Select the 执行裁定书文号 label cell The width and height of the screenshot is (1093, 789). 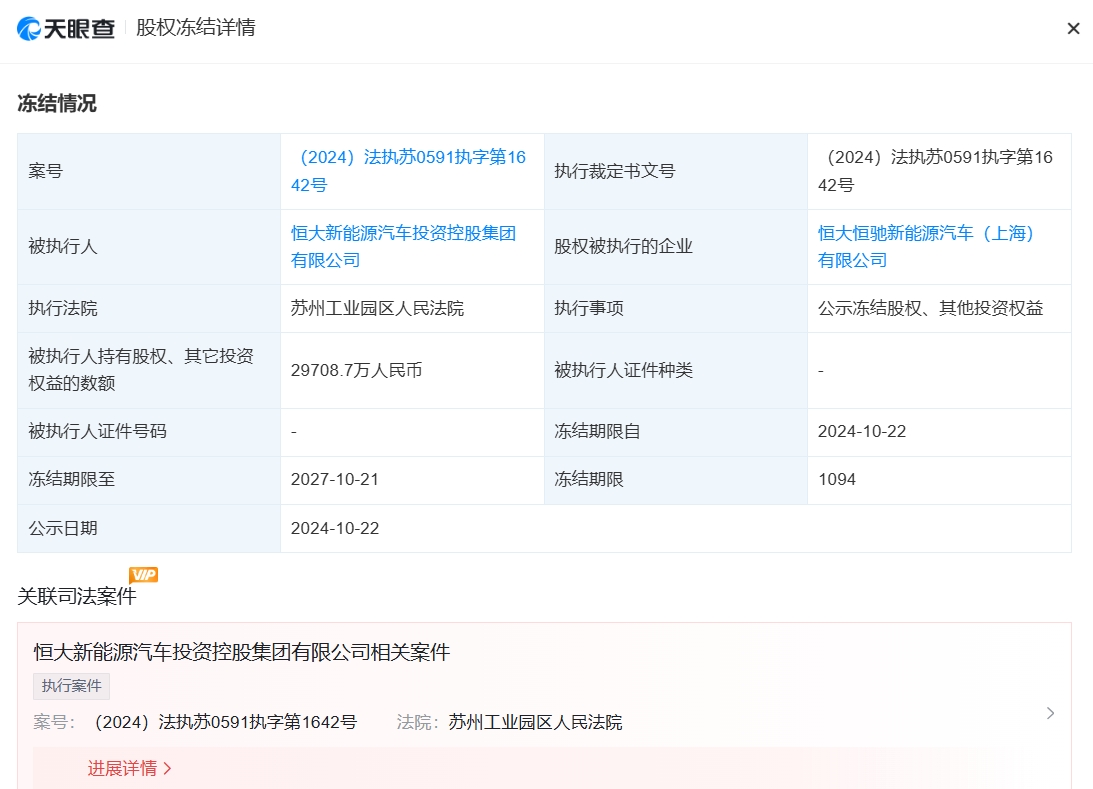[x=675, y=171]
